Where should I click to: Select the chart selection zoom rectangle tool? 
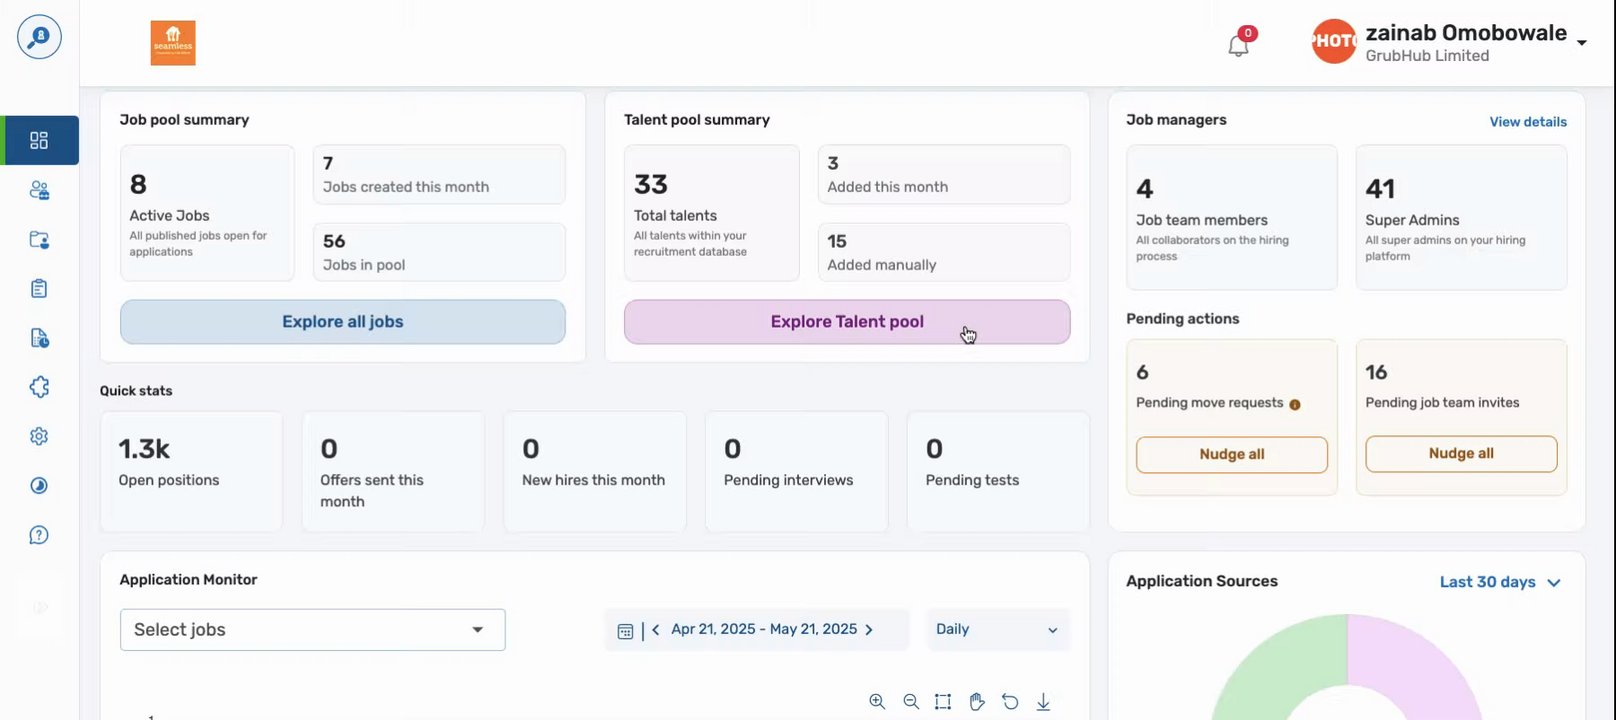click(x=943, y=702)
